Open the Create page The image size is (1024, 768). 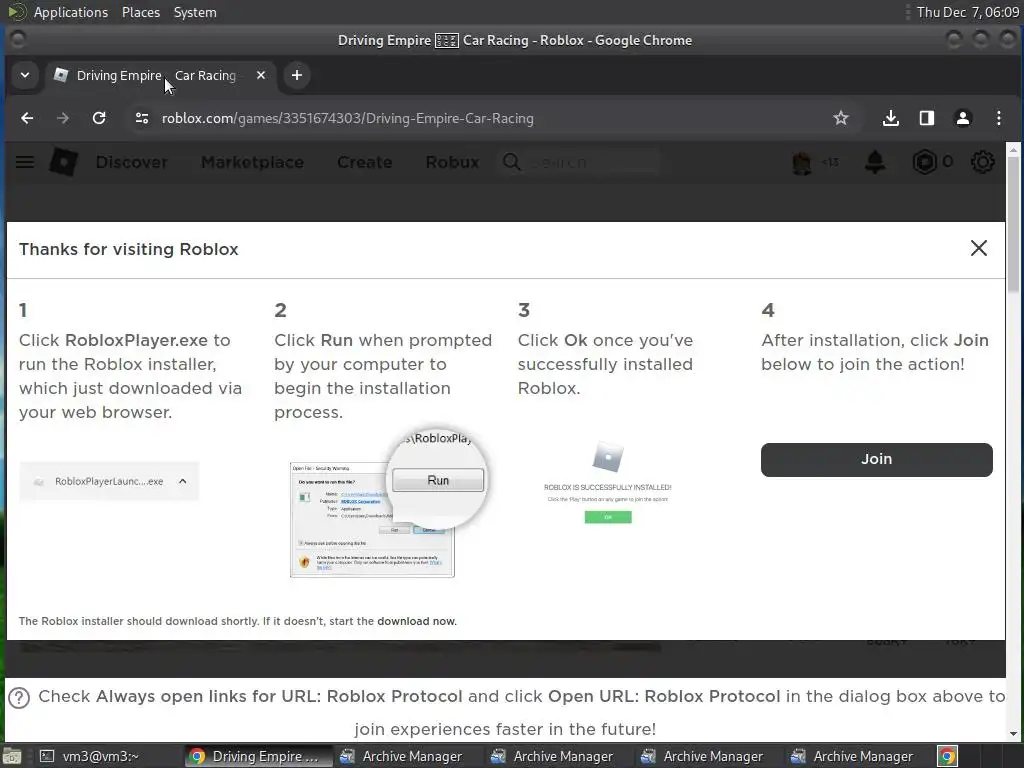coord(364,162)
